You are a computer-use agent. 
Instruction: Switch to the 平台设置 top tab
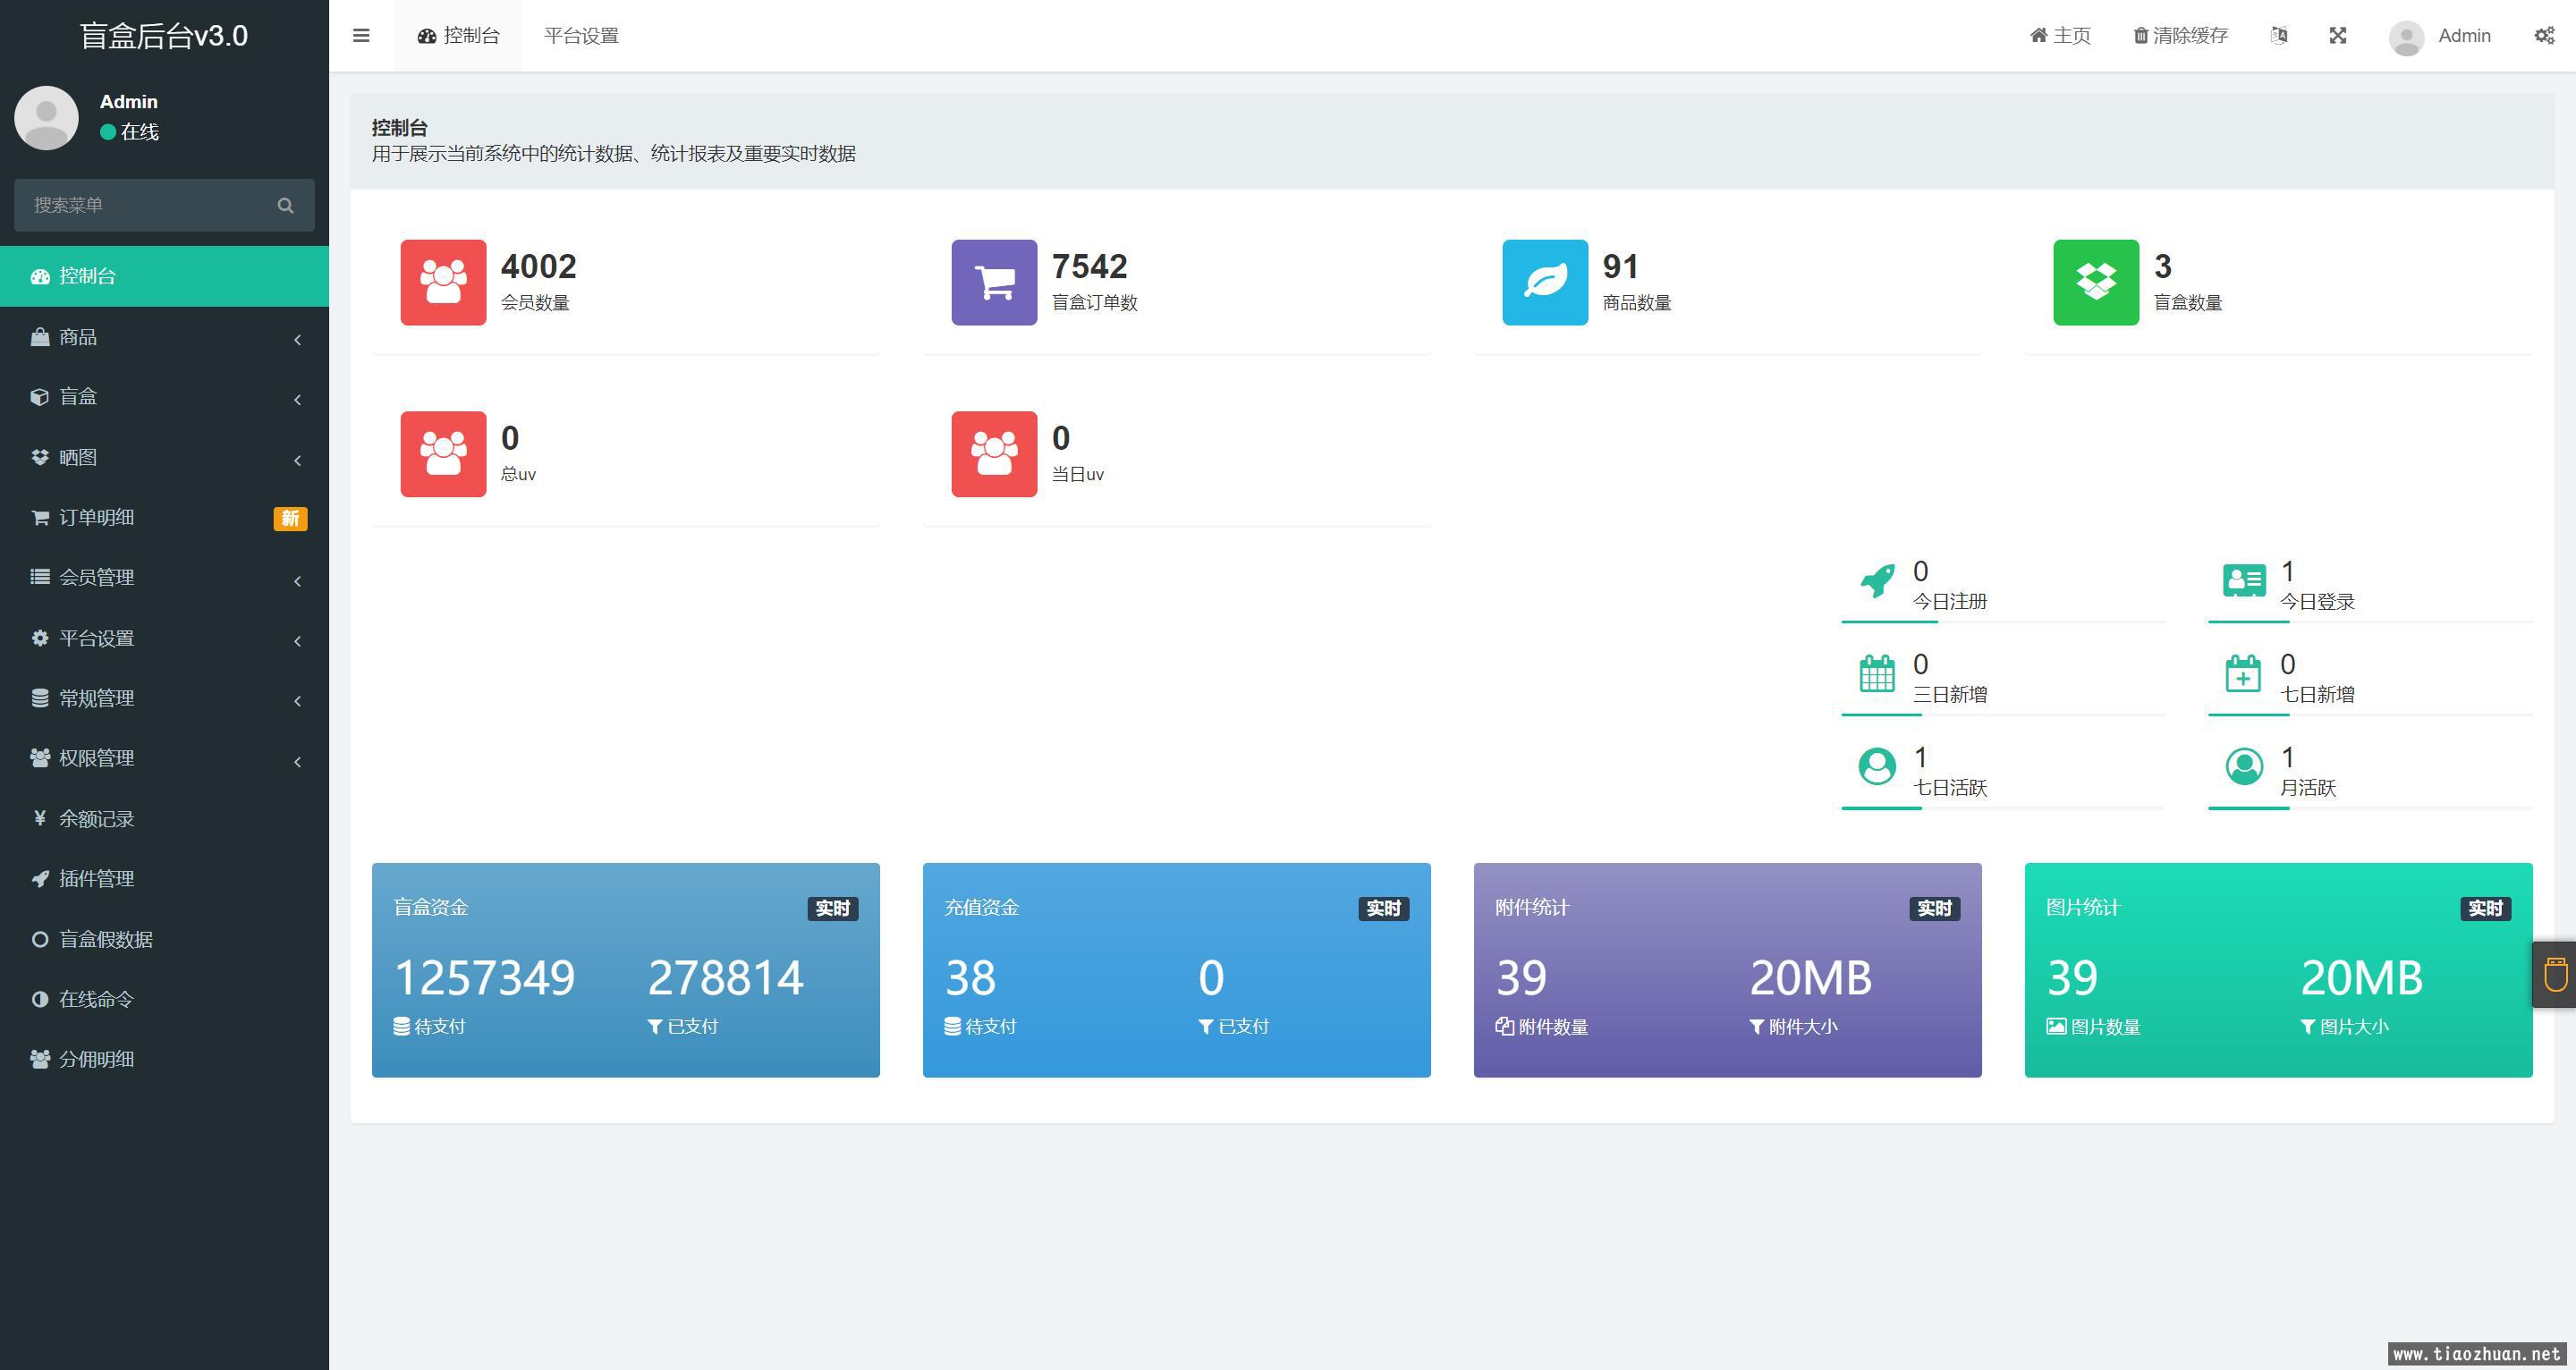(x=581, y=36)
